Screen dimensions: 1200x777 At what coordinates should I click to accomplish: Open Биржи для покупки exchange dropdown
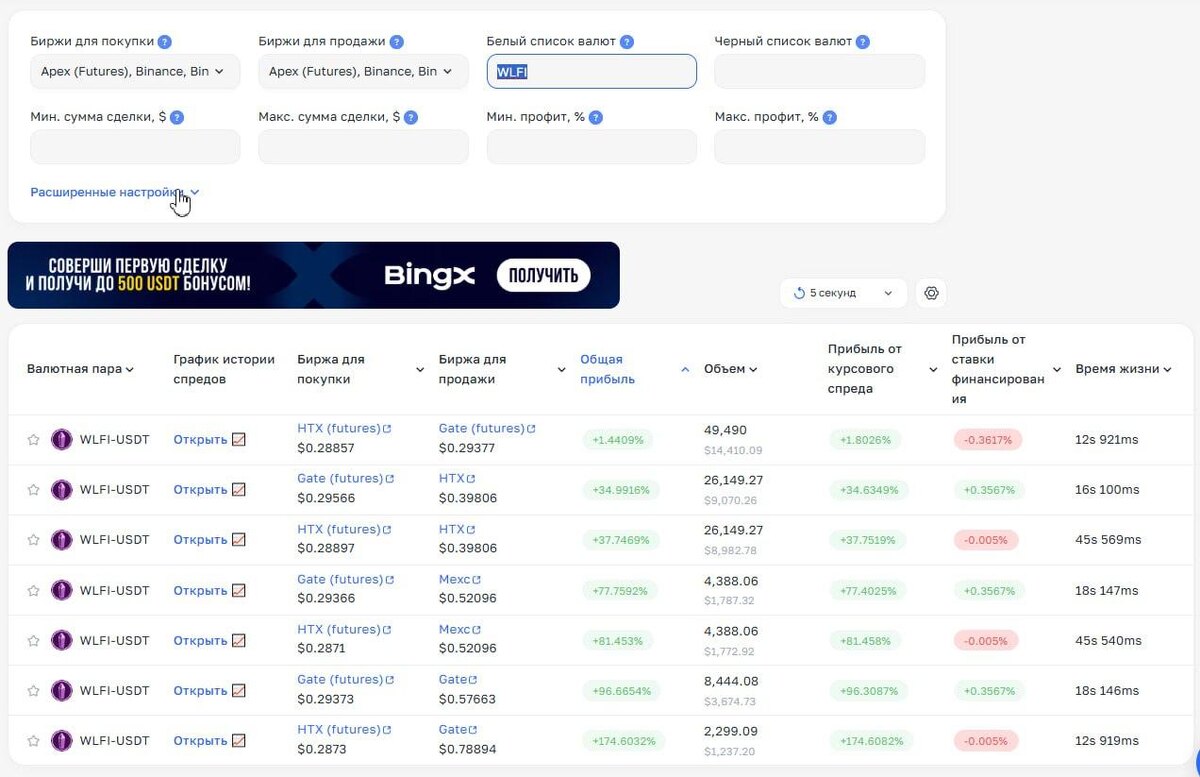point(135,72)
